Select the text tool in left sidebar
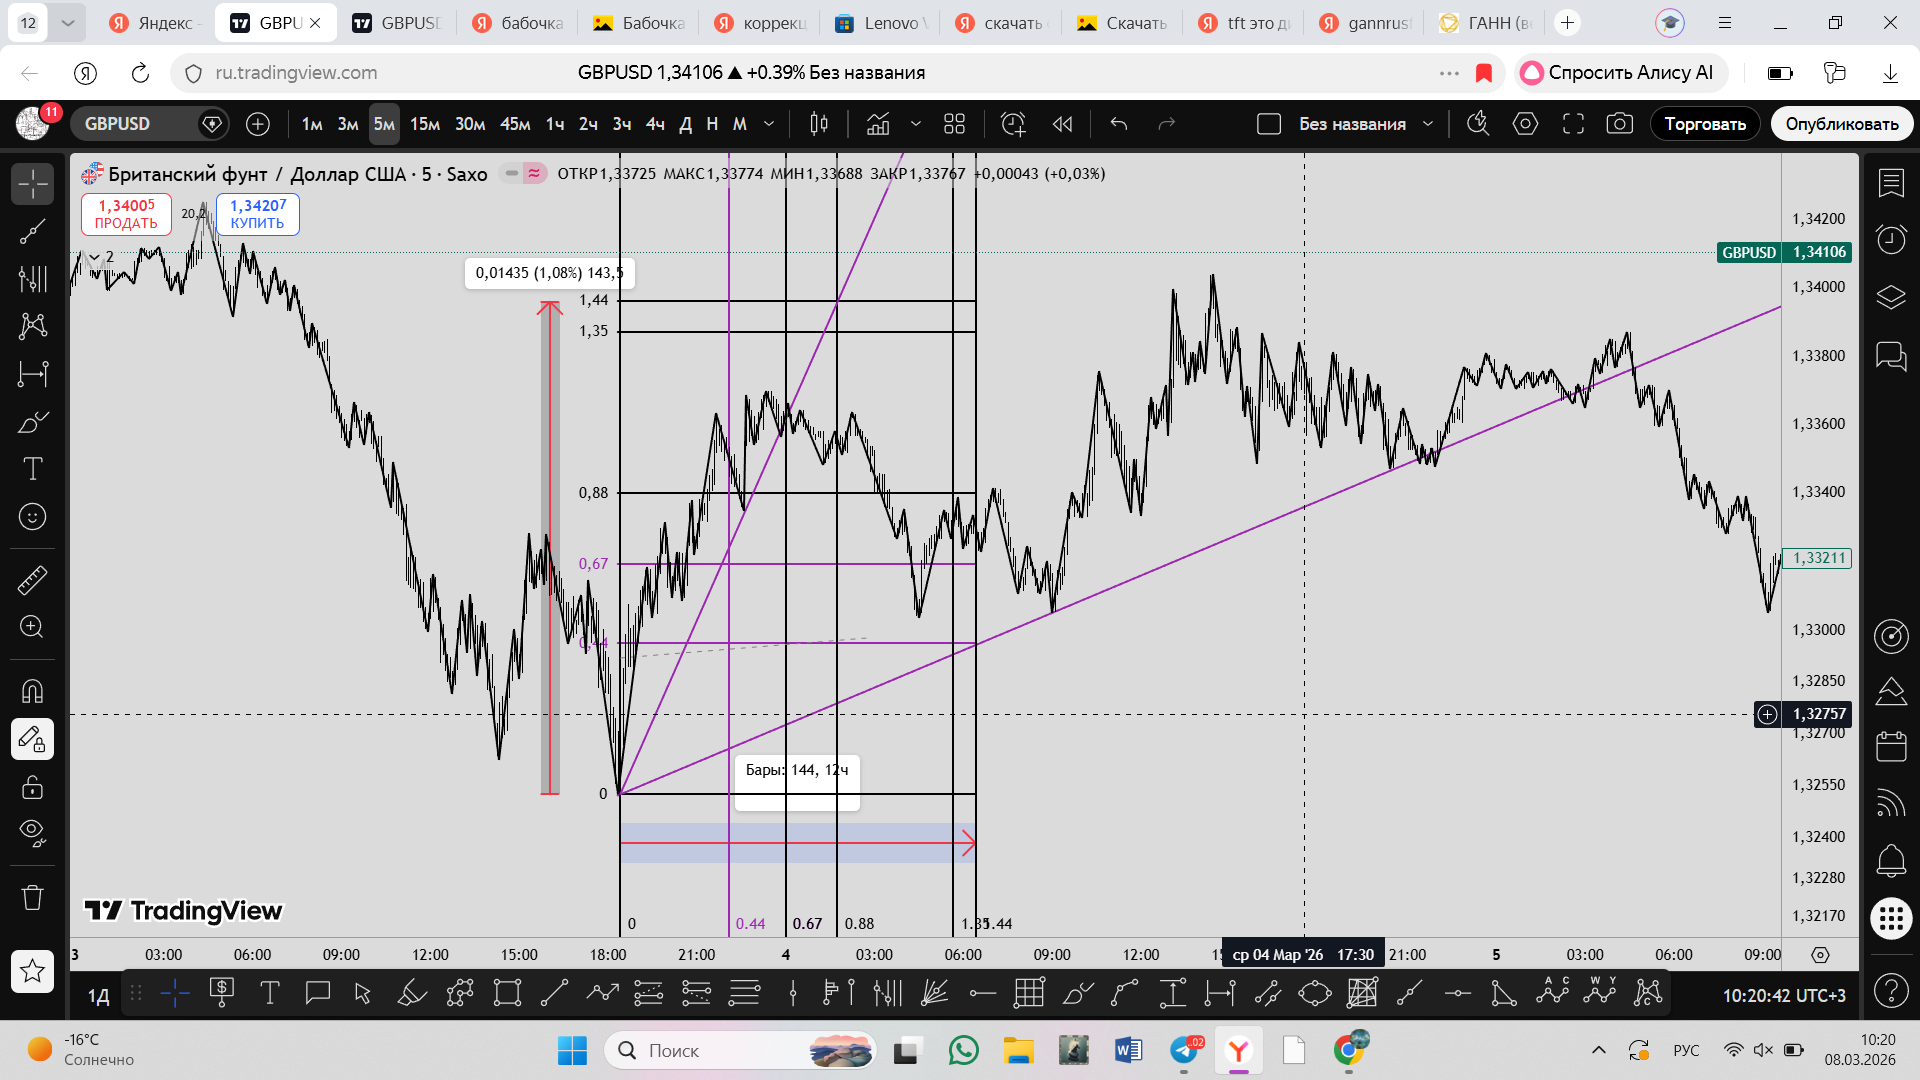 click(33, 469)
